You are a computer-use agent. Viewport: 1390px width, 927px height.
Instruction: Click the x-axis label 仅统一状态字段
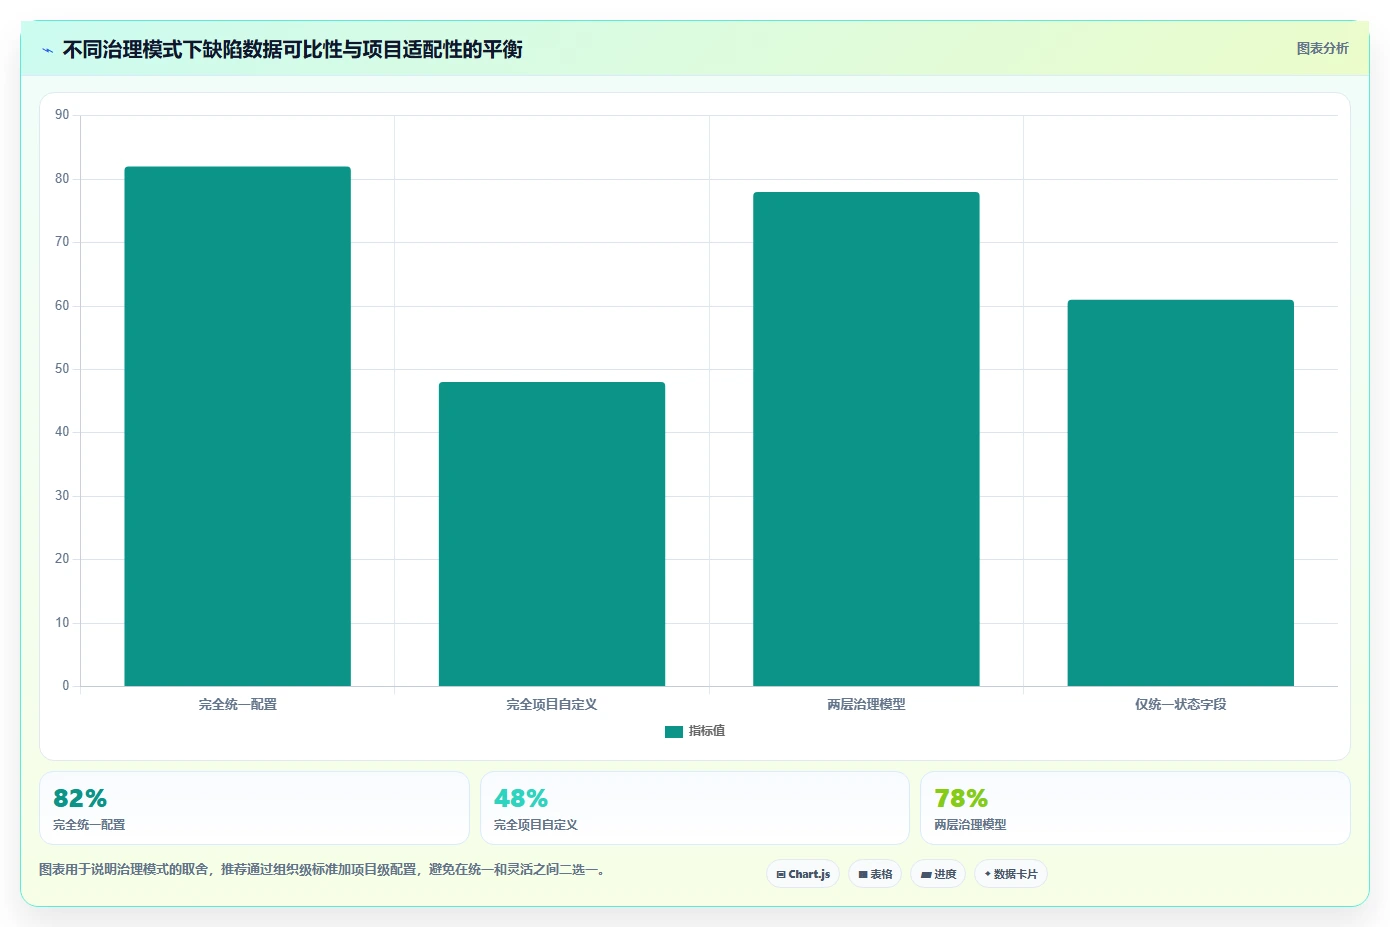point(1180,704)
